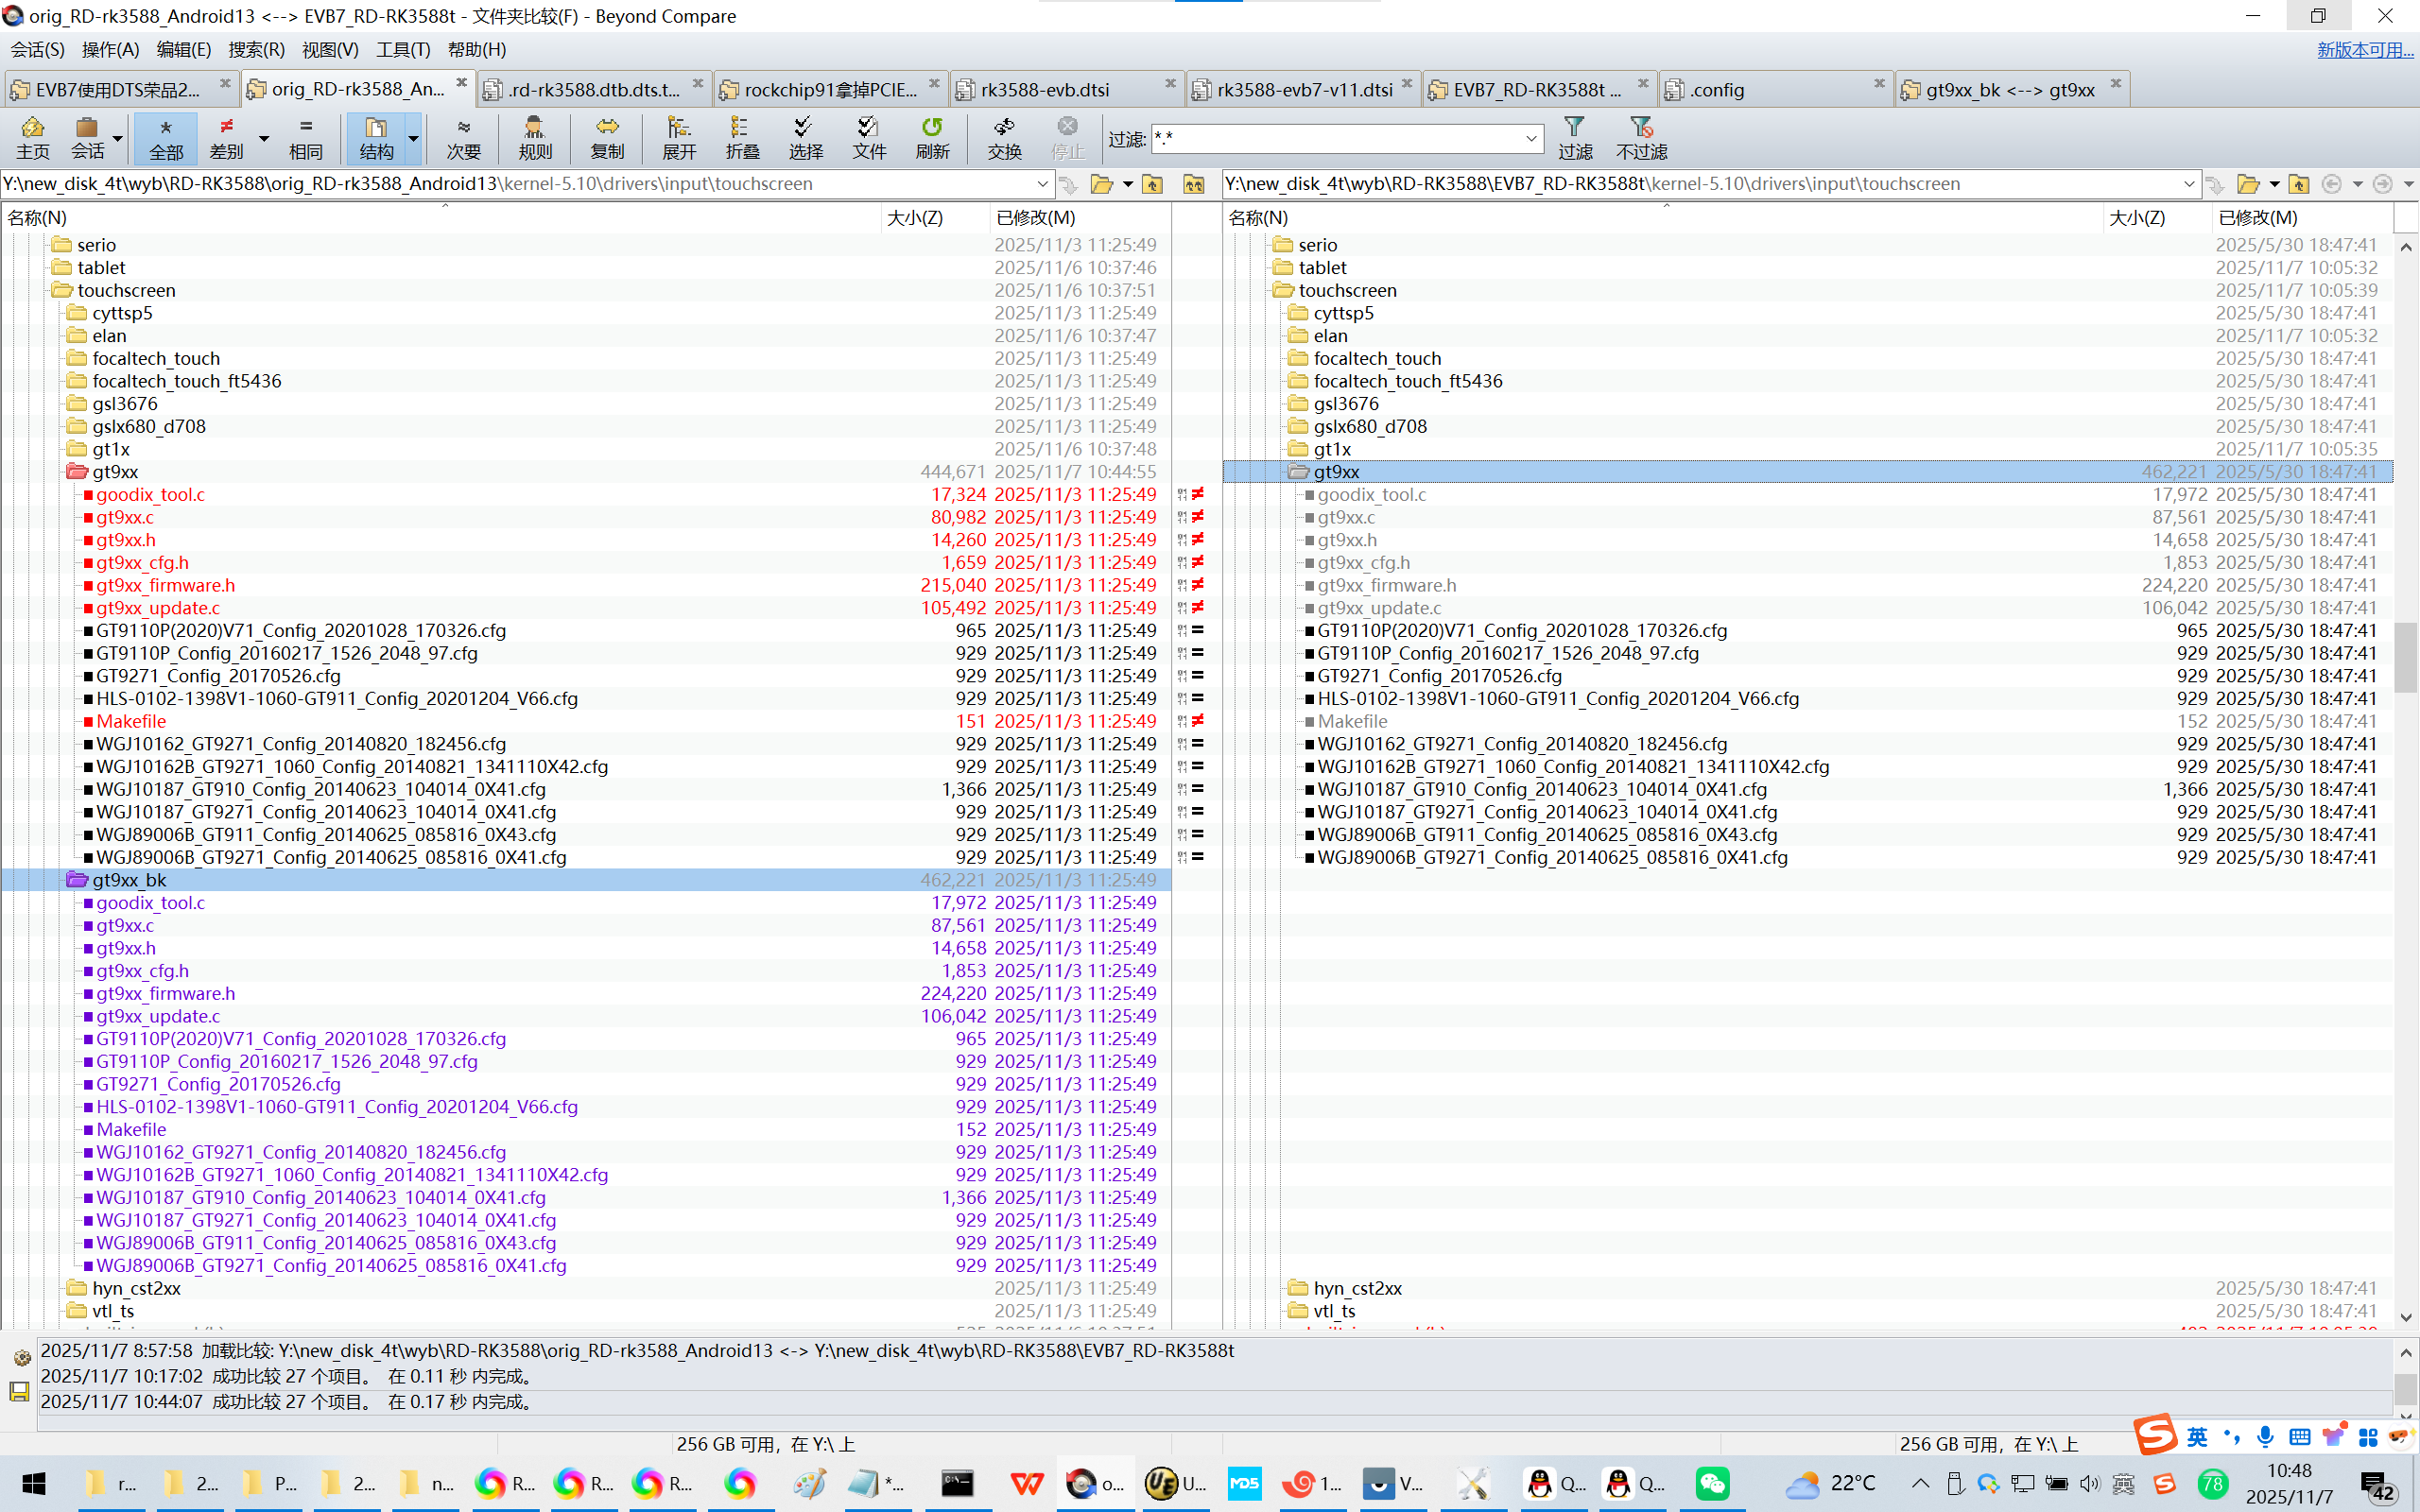Click the Collapse all (折叠) icon
This screenshot has height=1512, width=2420.
[742, 137]
